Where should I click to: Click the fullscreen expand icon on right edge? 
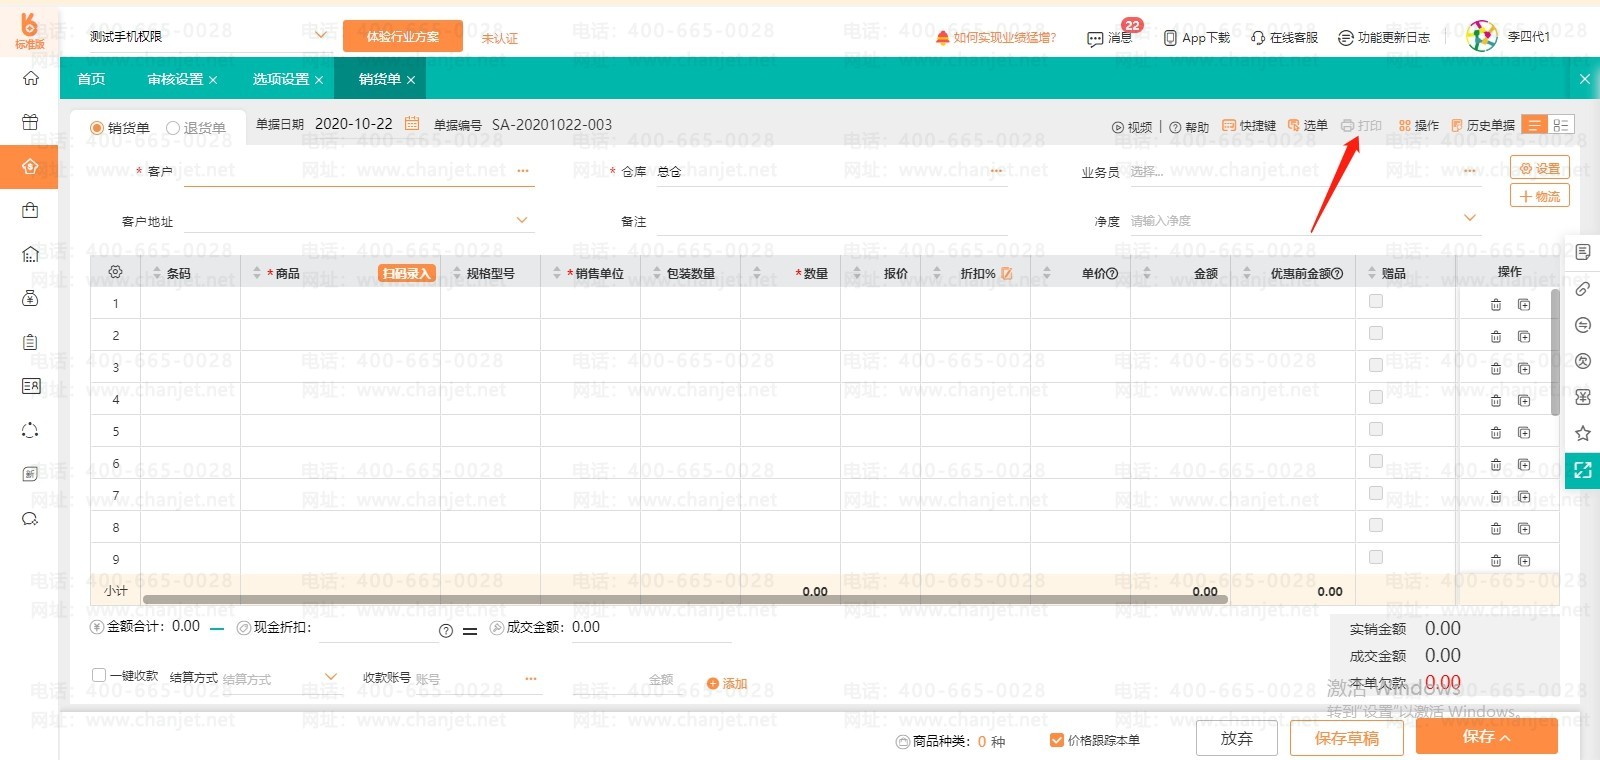pyautogui.click(x=1582, y=470)
